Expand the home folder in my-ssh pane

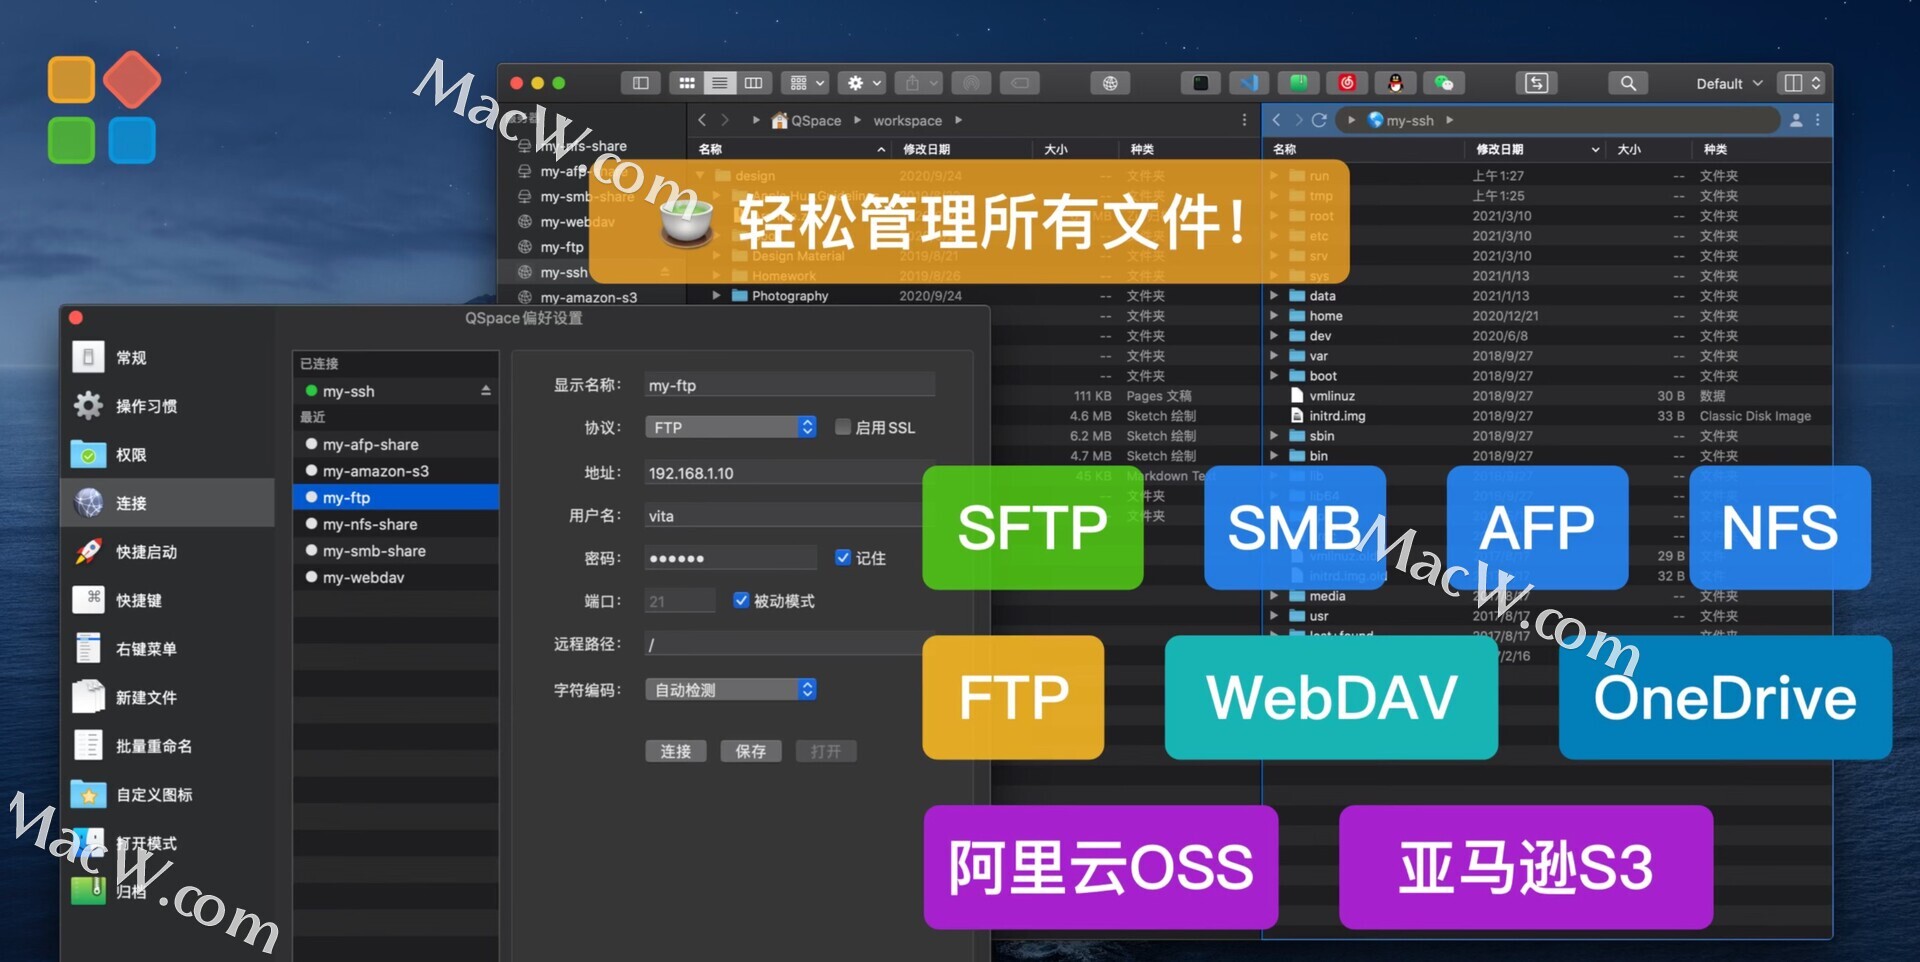(1274, 316)
